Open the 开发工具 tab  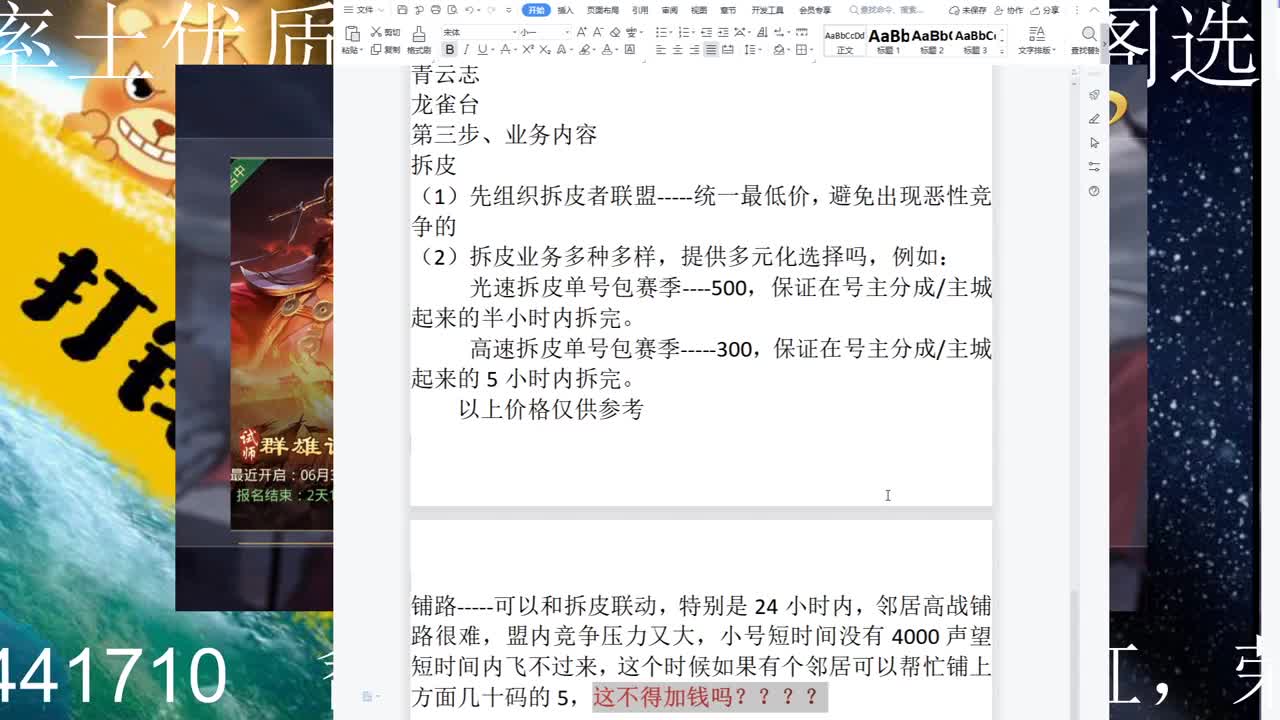(x=768, y=10)
